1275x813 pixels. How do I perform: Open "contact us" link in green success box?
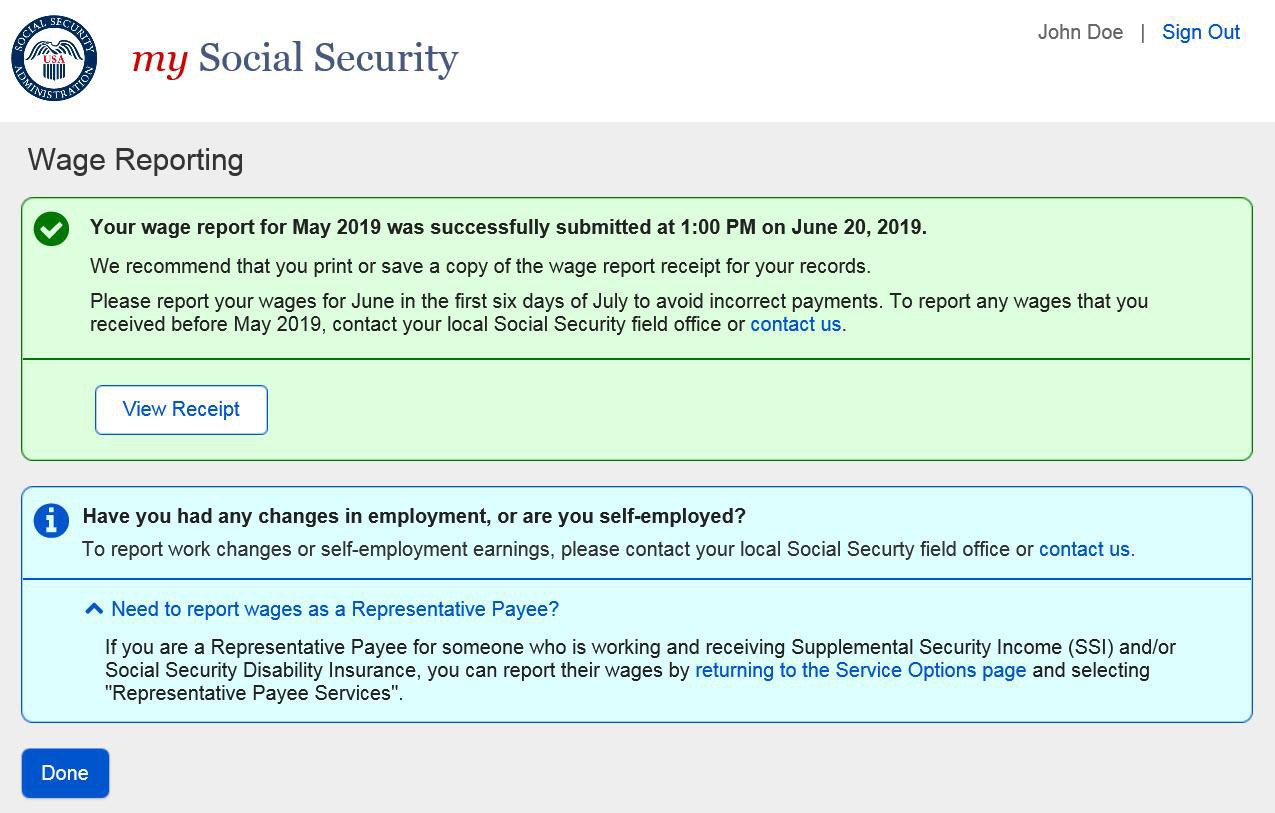point(795,324)
